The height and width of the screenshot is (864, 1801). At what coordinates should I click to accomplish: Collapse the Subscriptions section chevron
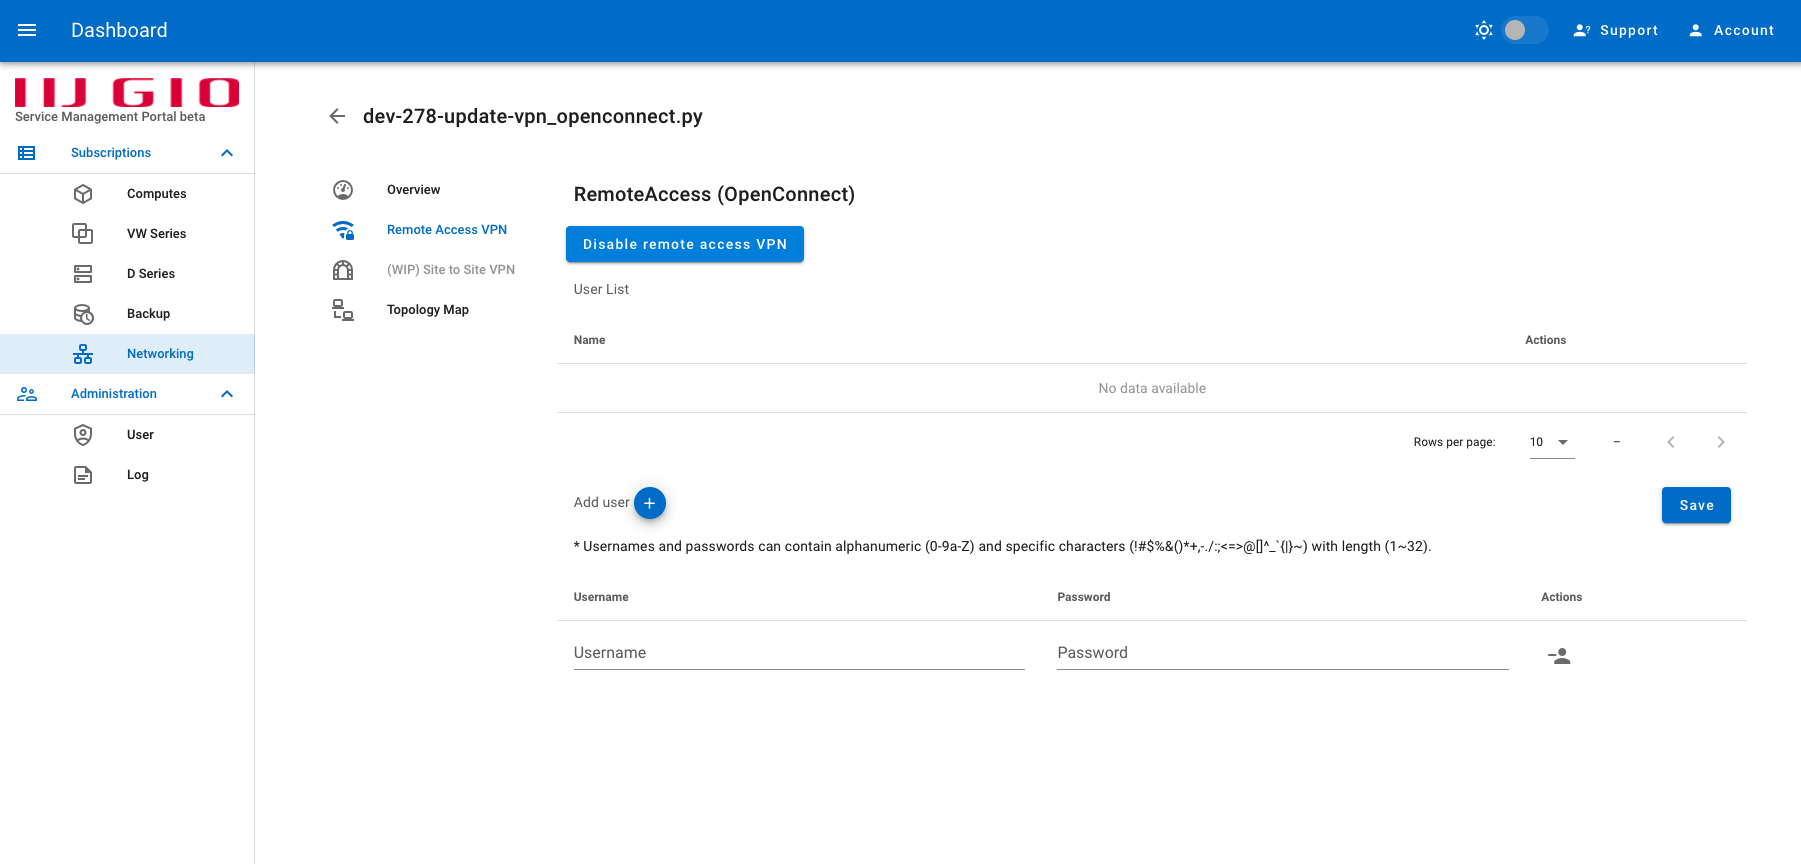click(227, 153)
